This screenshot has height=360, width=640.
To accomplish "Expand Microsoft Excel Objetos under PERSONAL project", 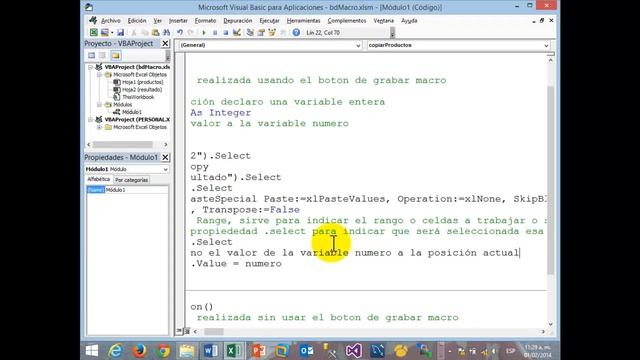I will pos(99,127).
